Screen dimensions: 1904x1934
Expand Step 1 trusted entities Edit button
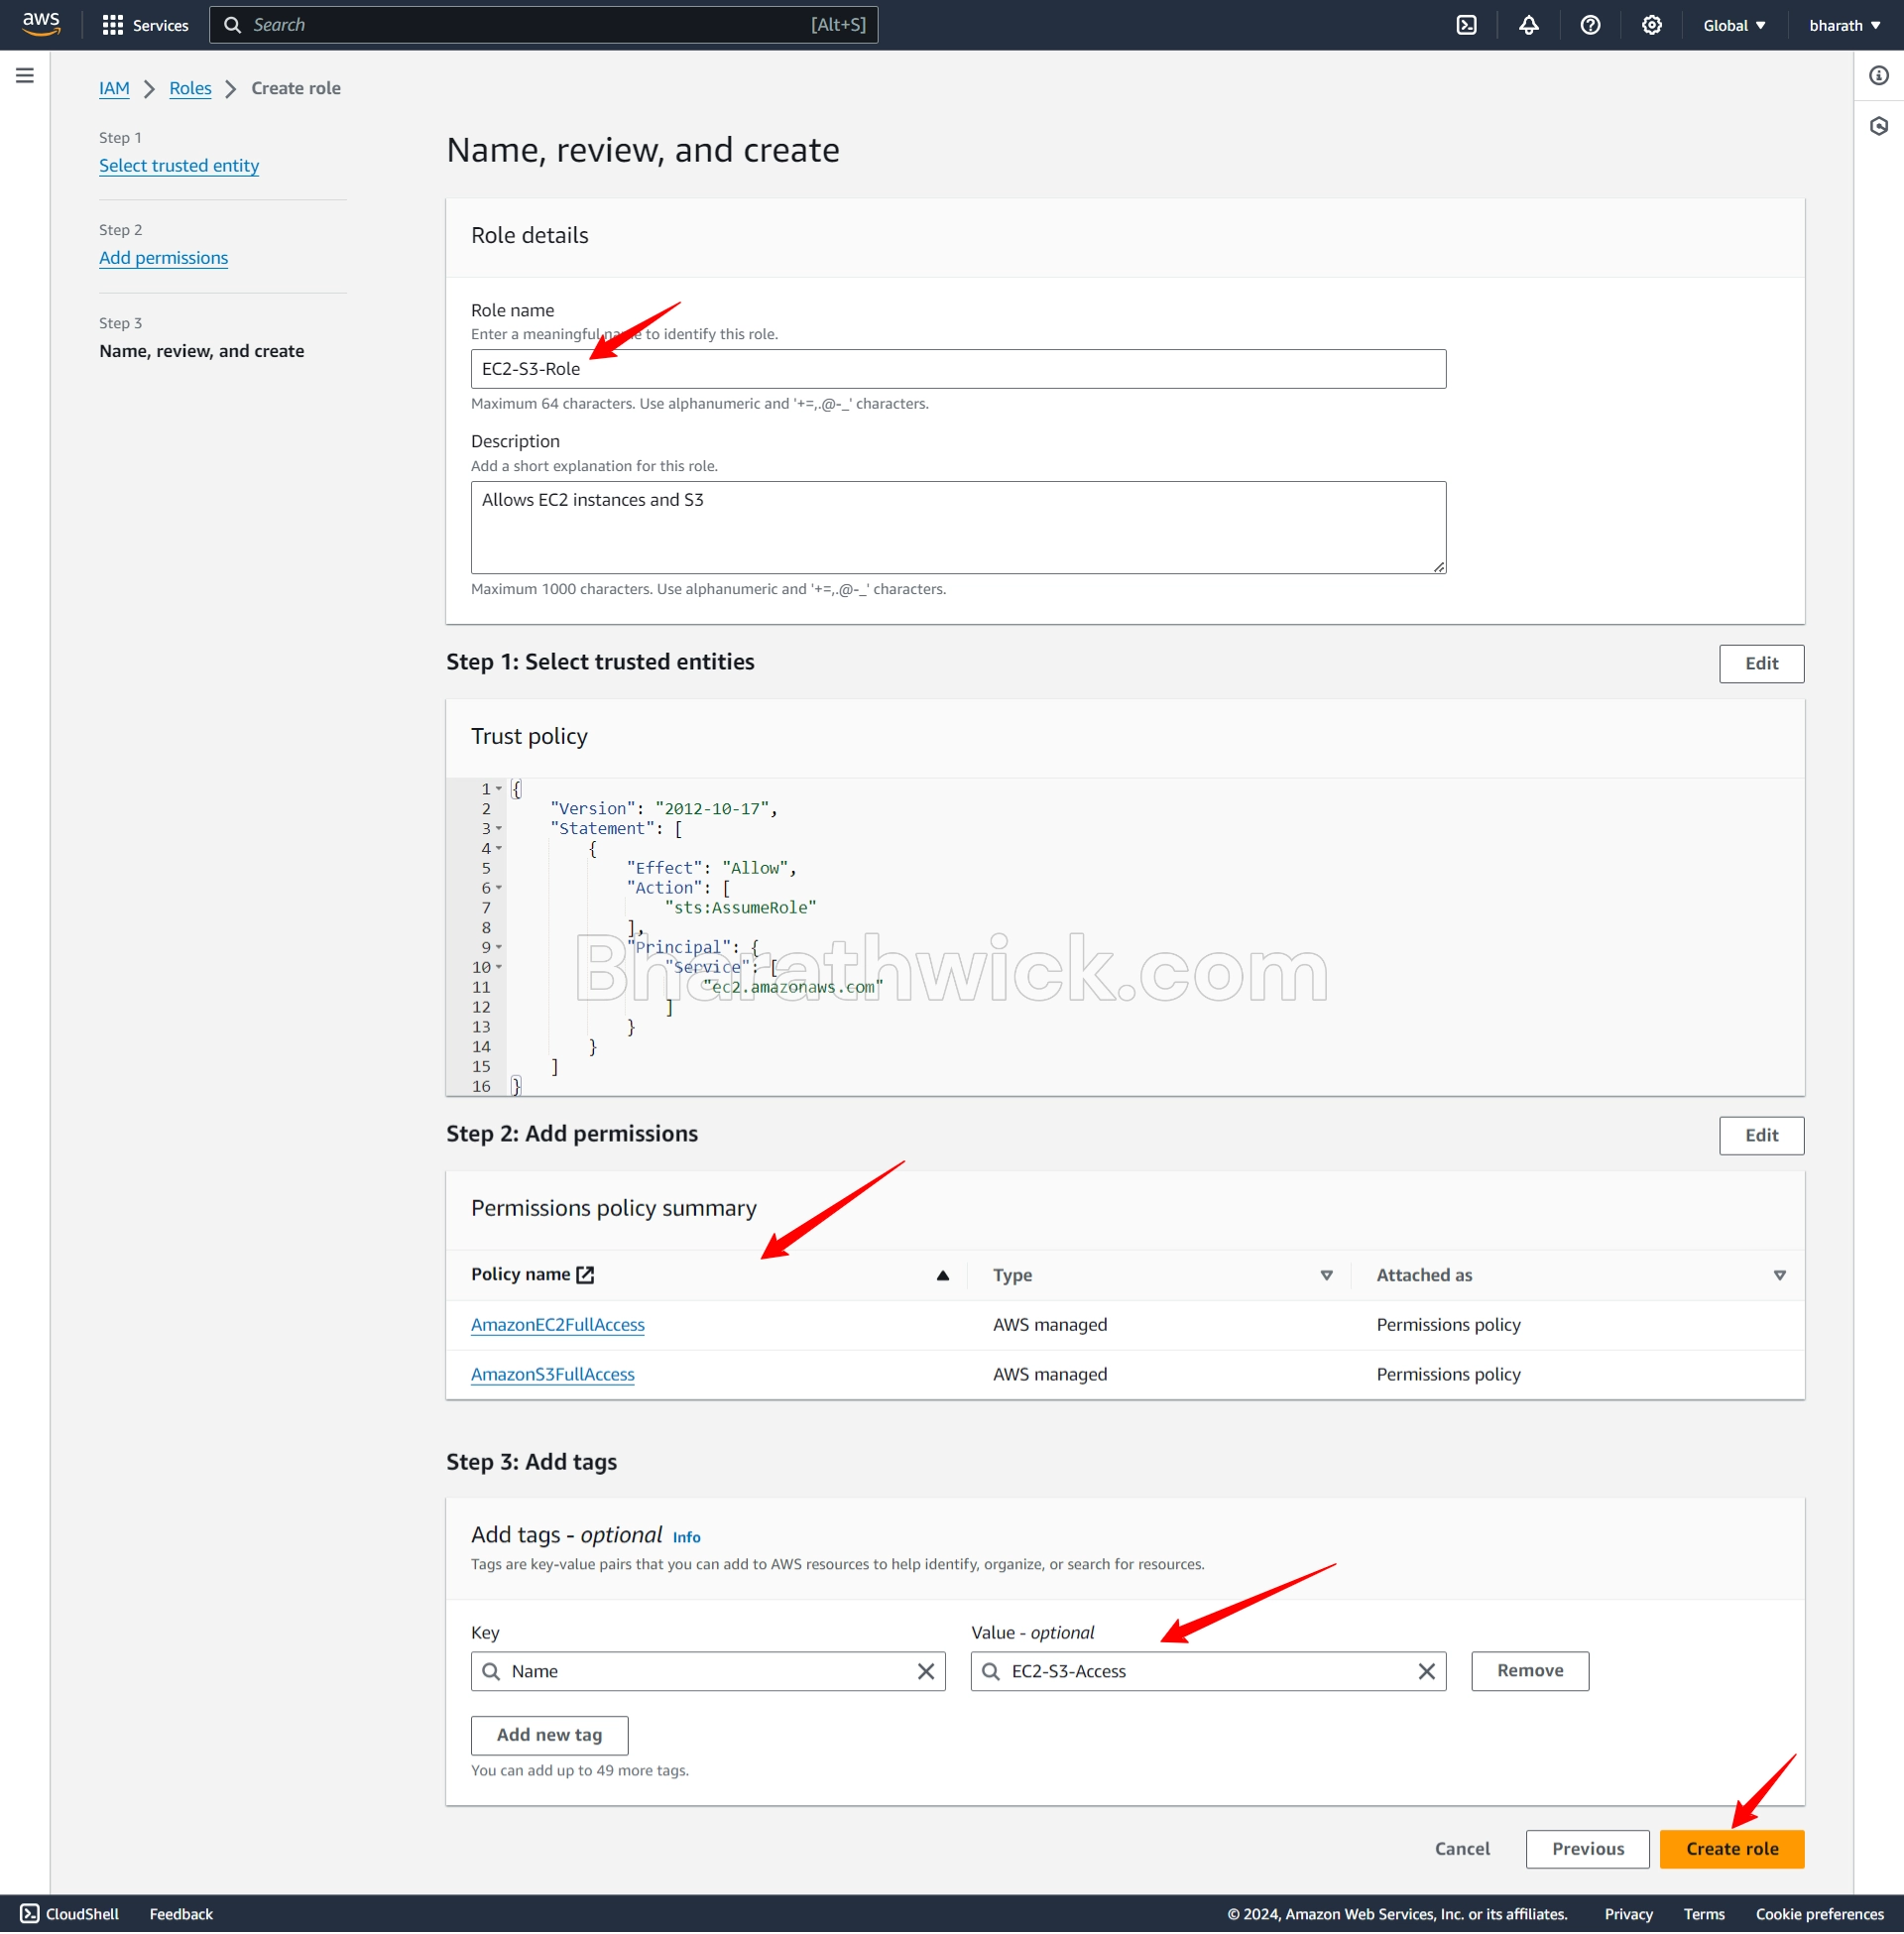coord(1759,665)
